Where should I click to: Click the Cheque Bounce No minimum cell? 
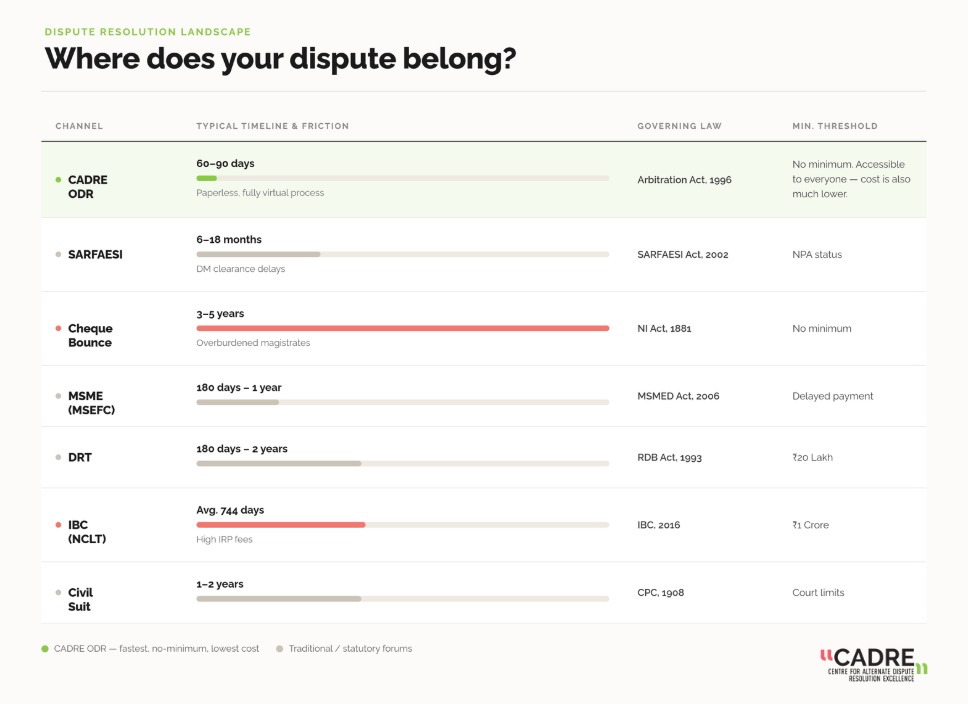(822, 329)
